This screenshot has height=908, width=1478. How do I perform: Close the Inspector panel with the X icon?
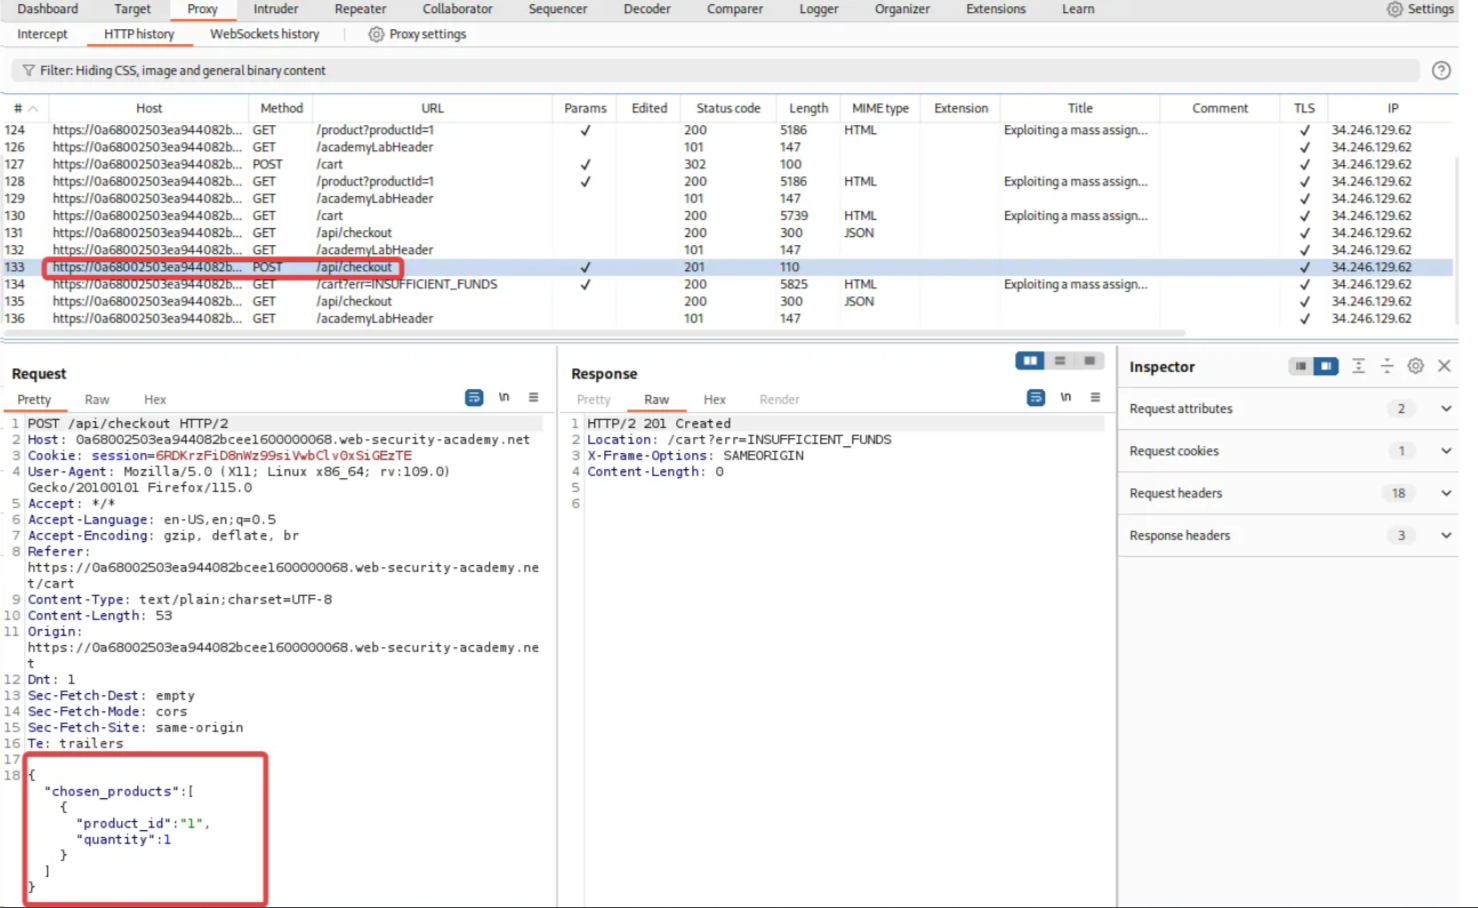[1444, 366]
